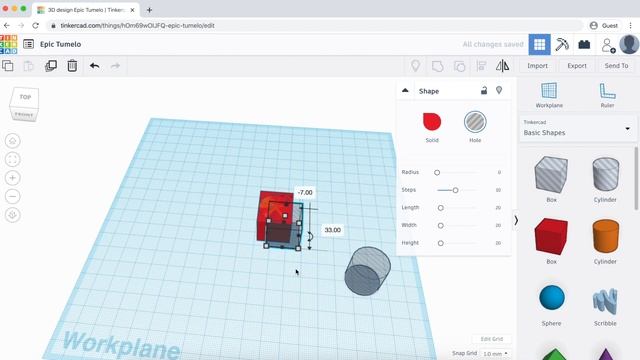Image resolution: width=640 pixels, height=360 pixels.
Task: Set shape to Solid
Action: [432, 127]
